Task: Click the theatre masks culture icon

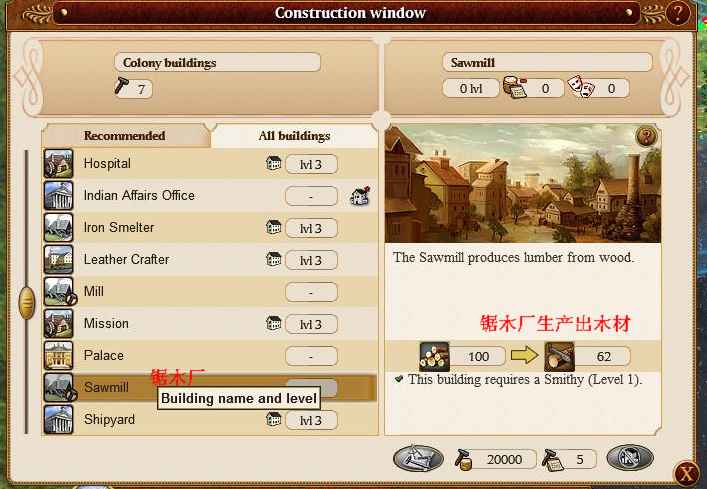Action: pos(581,87)
